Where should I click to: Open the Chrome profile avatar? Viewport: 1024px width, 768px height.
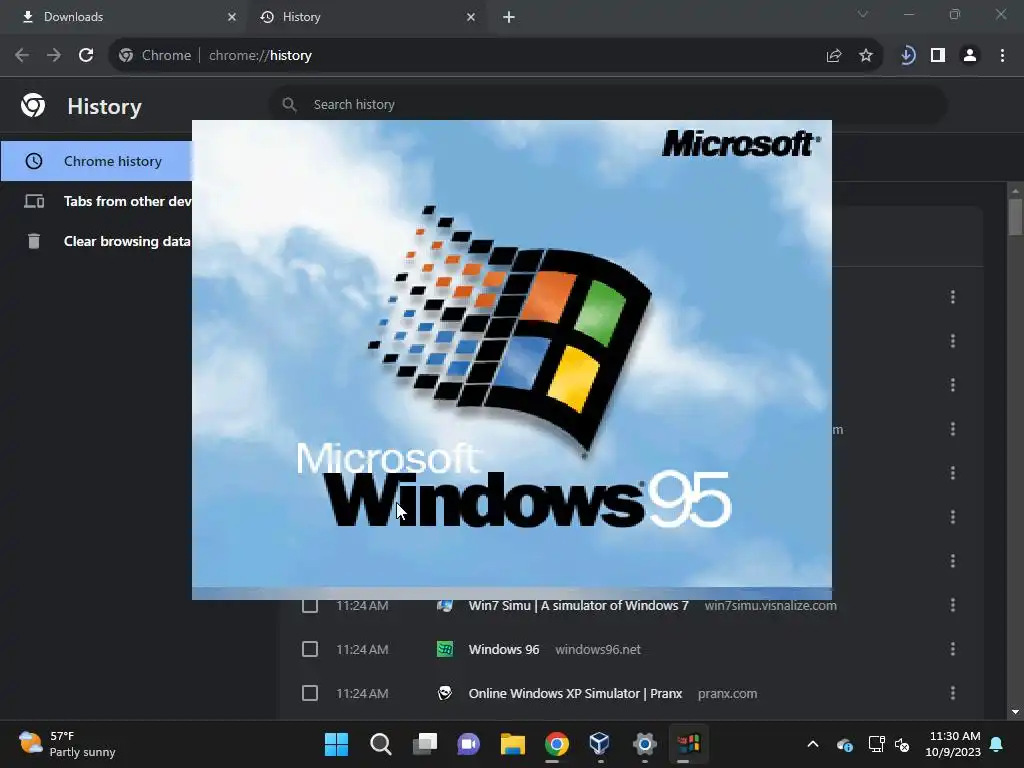click(x=970, y=56)
